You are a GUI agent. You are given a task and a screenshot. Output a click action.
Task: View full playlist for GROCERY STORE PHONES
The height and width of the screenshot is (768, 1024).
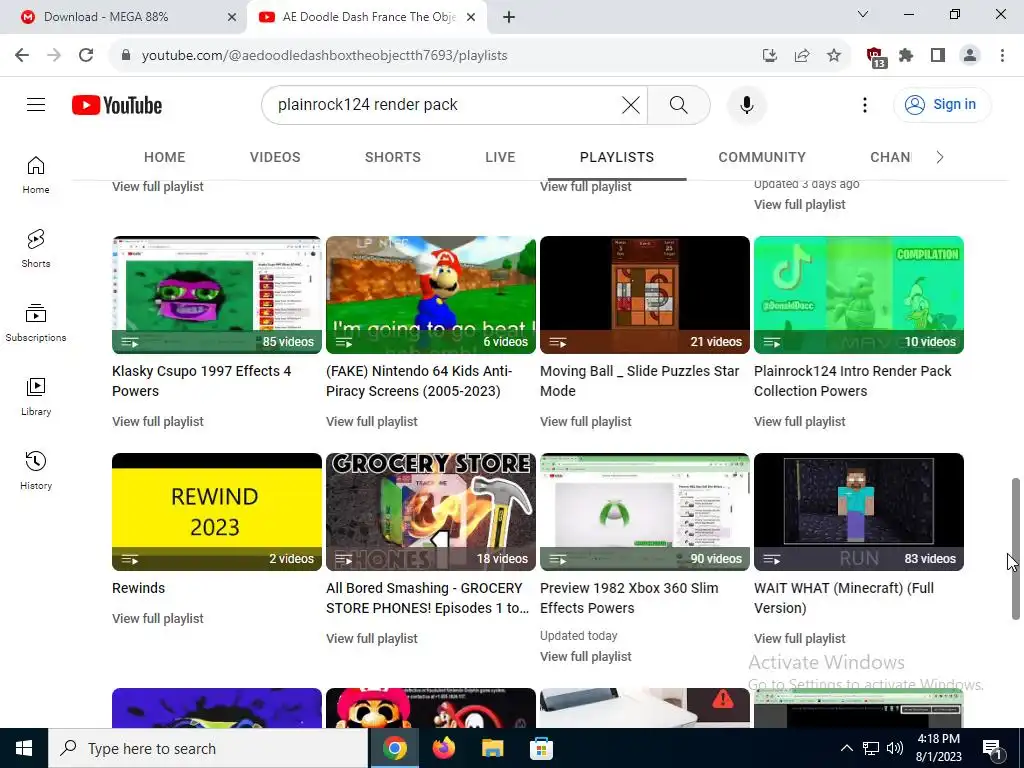pos(372,638)
